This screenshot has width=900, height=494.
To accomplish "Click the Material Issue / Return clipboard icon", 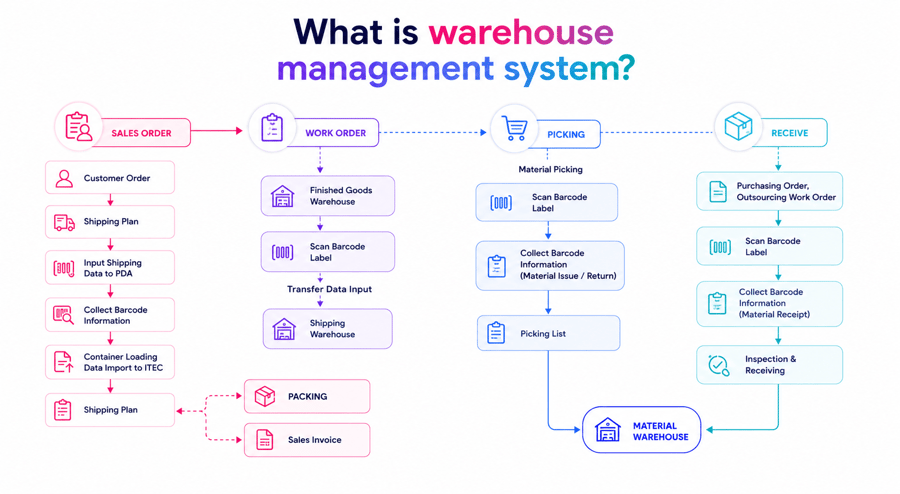I will (x=496, y=266).
